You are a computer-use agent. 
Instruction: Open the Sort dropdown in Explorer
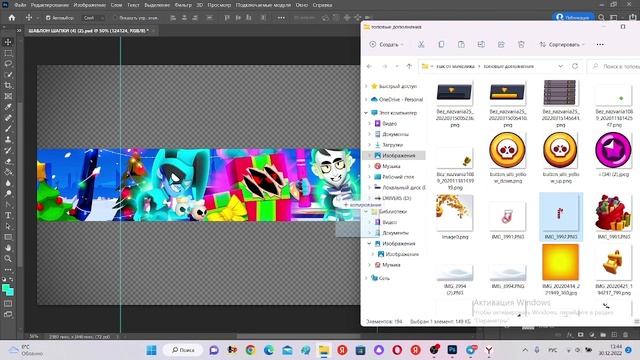pyautogui.click(x=562, y=44)
